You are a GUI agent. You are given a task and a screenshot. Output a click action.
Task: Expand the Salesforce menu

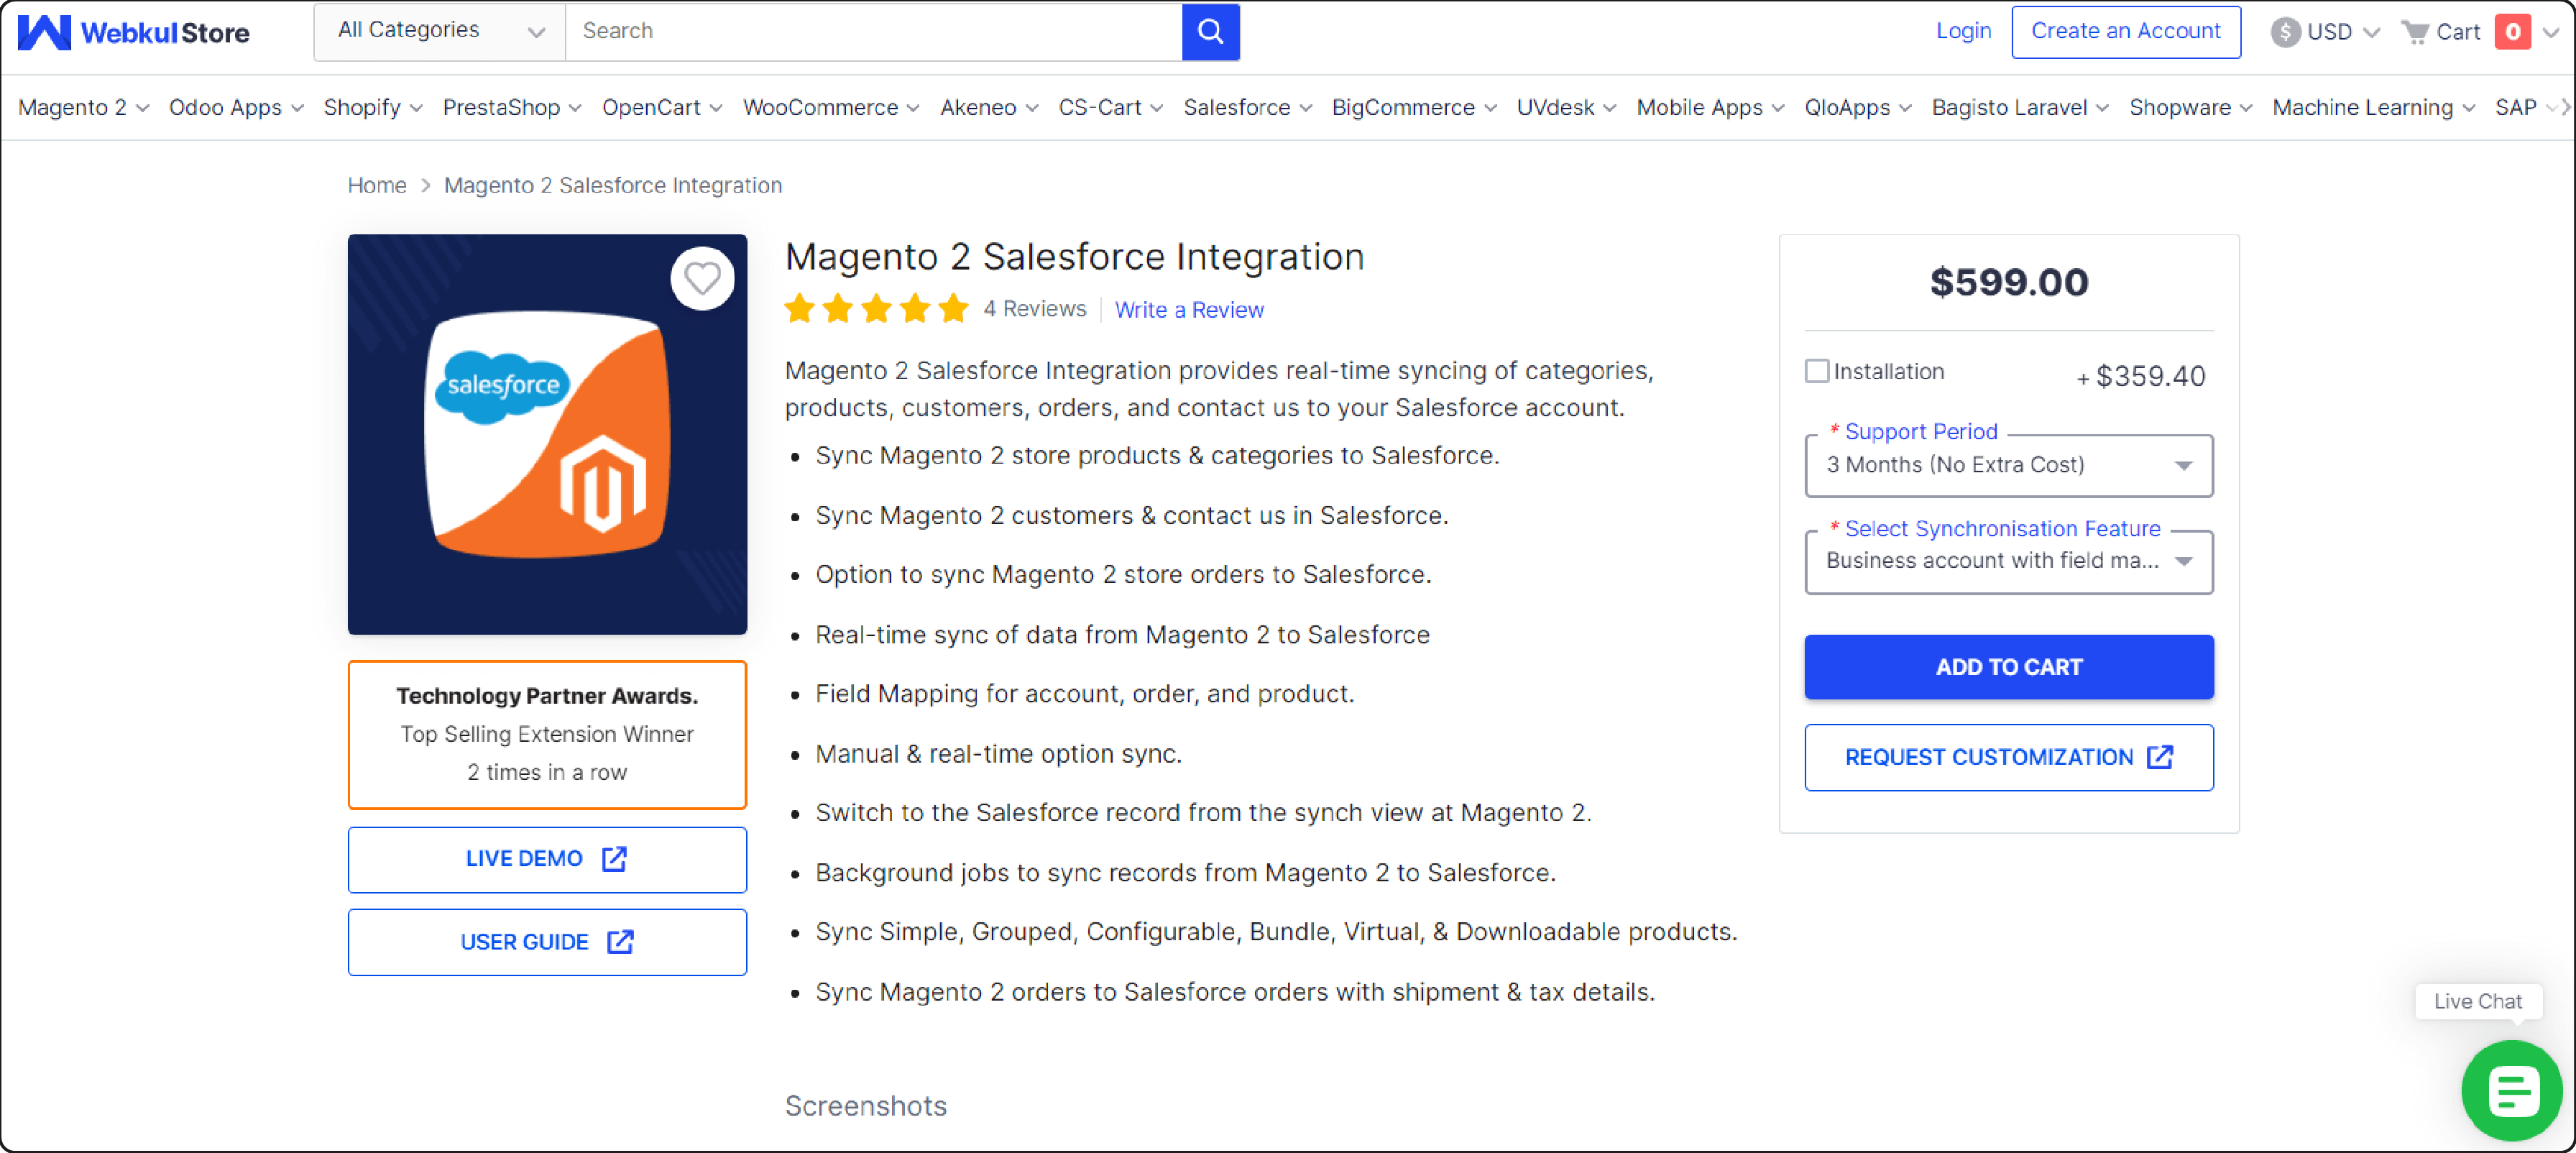point(1248,108)
